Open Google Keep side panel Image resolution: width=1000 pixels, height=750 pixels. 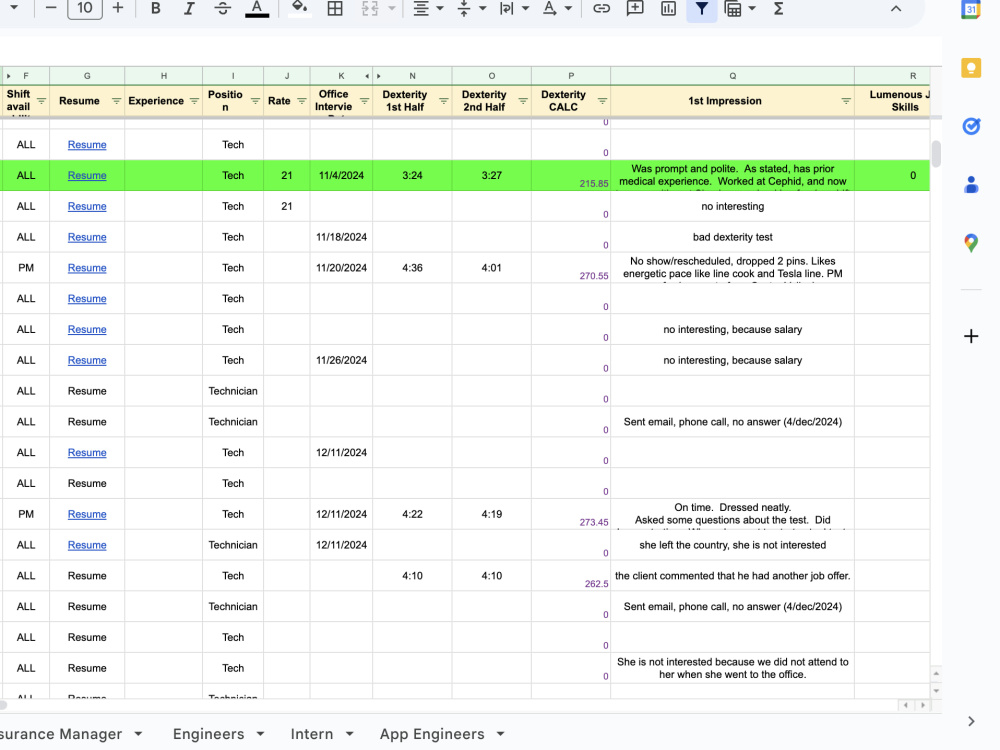pos(971,68)
